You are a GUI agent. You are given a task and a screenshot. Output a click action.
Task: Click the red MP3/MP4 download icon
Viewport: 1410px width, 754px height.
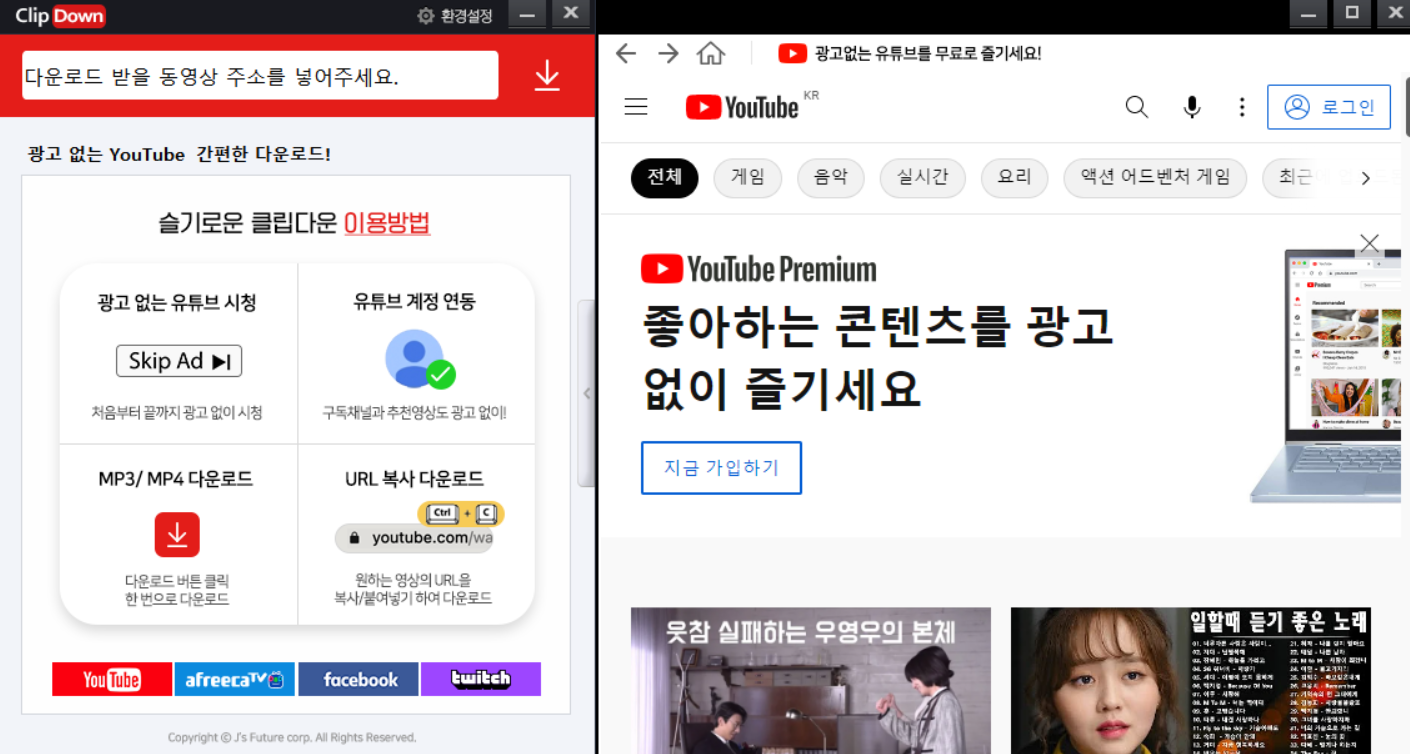(x=177, y=535)
